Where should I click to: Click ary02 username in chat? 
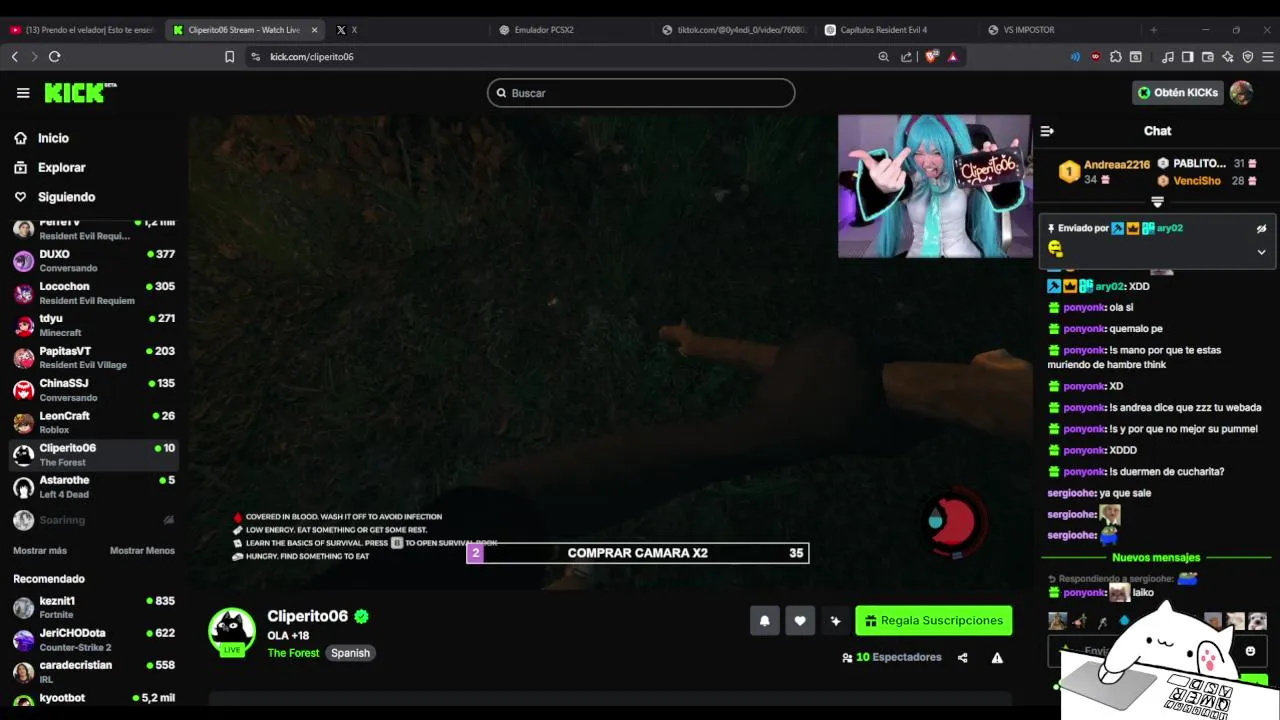(1110, 286)
